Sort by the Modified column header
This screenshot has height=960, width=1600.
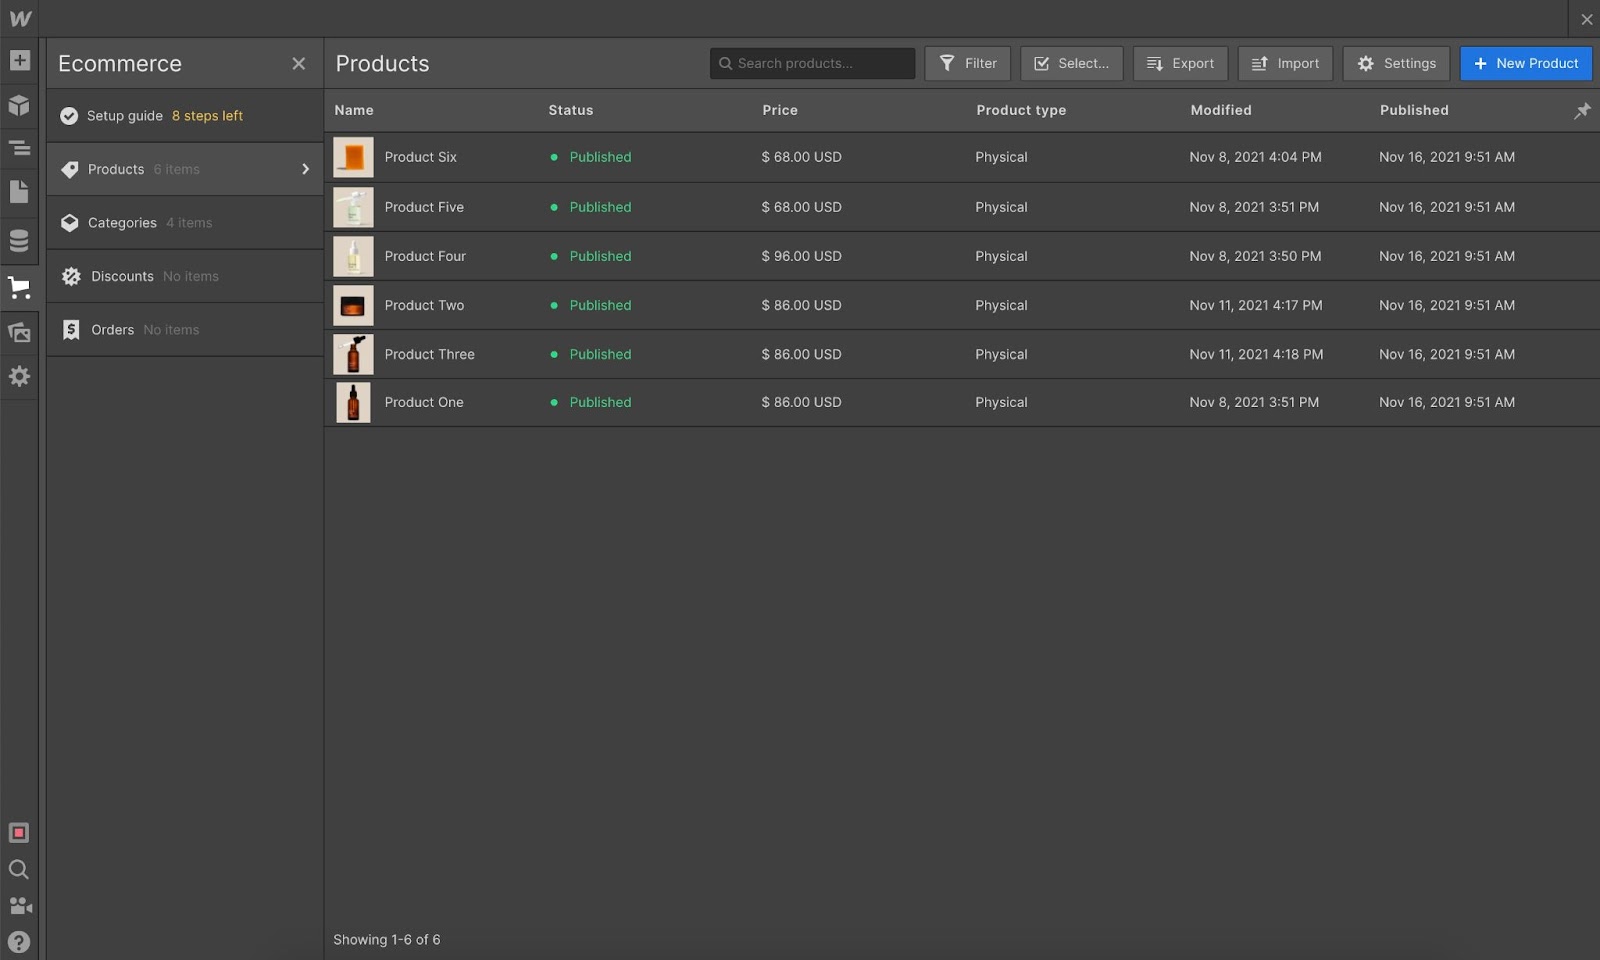pos(1221,110)
